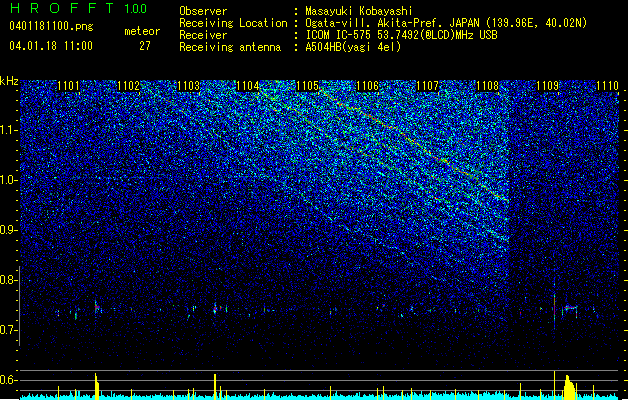Click the Receiving antenna label
Screen dimensions: 629x400
coord(230,47)
